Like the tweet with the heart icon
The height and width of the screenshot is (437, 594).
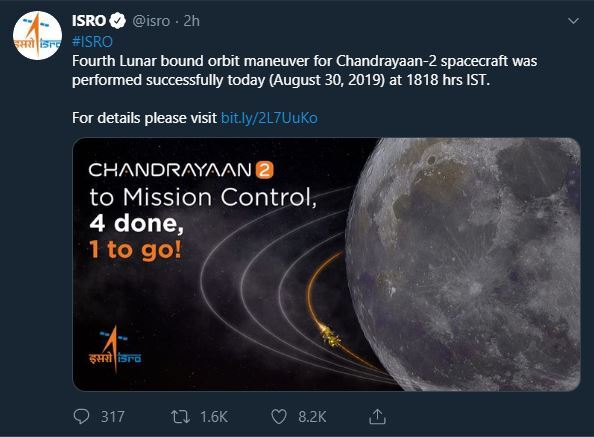pyautogui.click(x=279, y=417)
